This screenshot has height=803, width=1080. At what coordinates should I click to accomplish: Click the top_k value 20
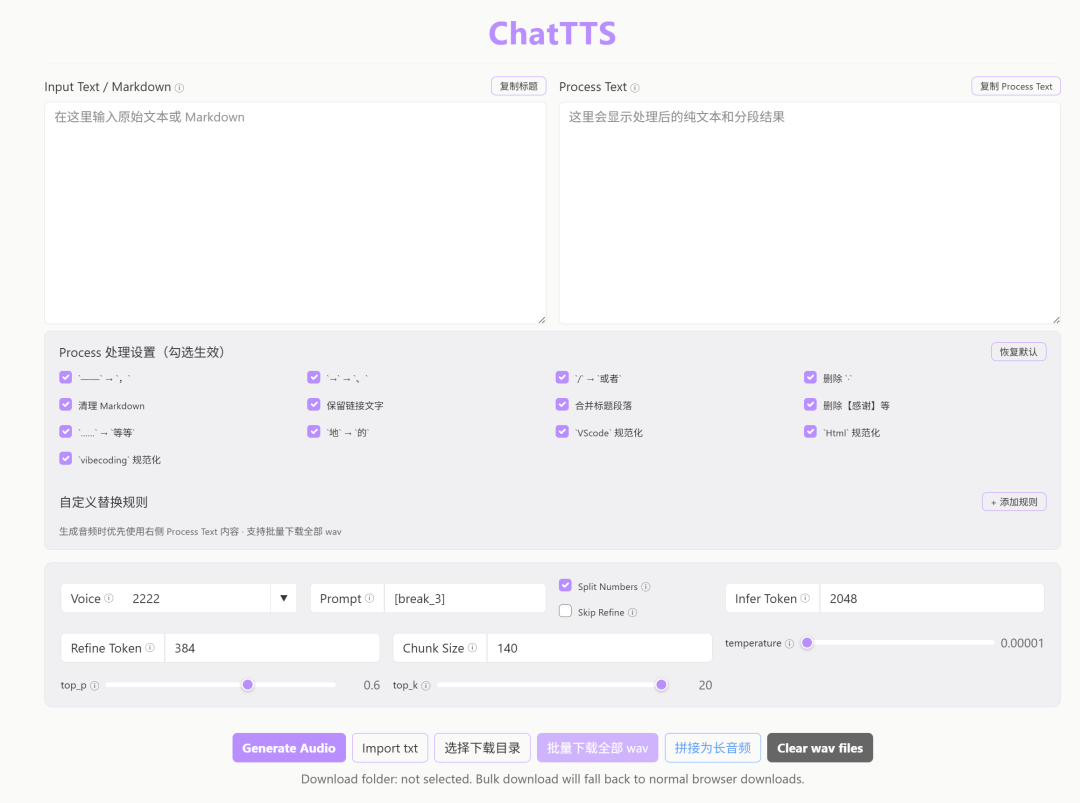(x=705, y=685)
